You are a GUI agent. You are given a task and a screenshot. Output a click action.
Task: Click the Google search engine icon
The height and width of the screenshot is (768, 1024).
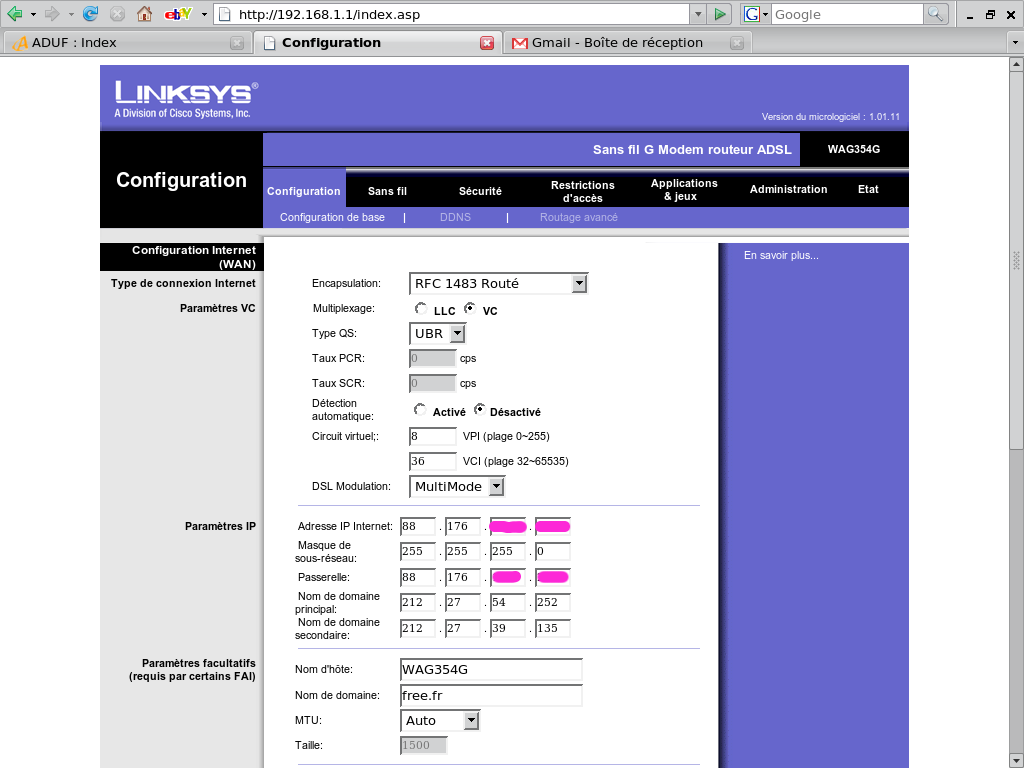(x=752, y=14)
